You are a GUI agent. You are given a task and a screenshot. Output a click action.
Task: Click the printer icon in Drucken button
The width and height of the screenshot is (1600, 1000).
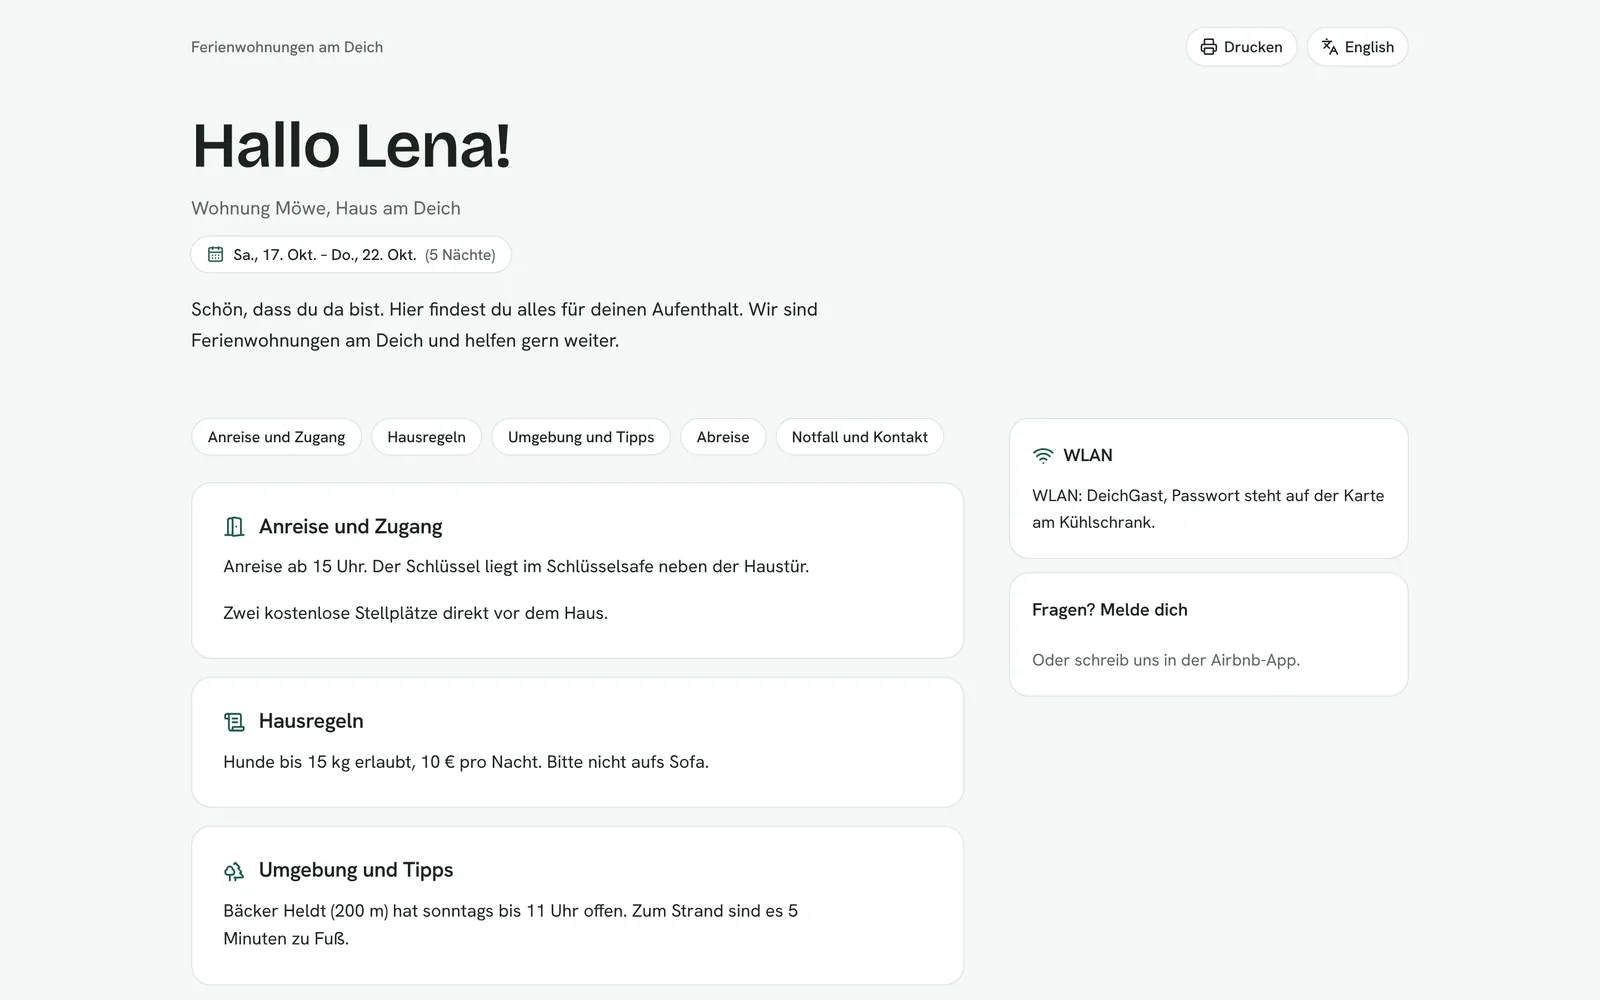click(1209, 47)
